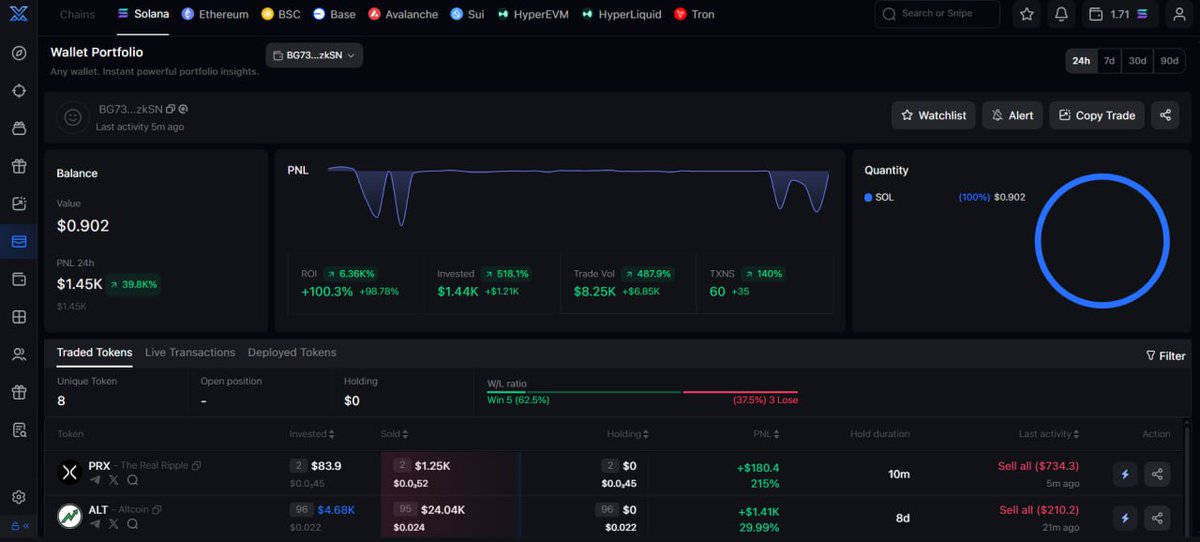Select the 24h time range
This screenshot has height=542, width=1200.
click(x=1081, y=61)
